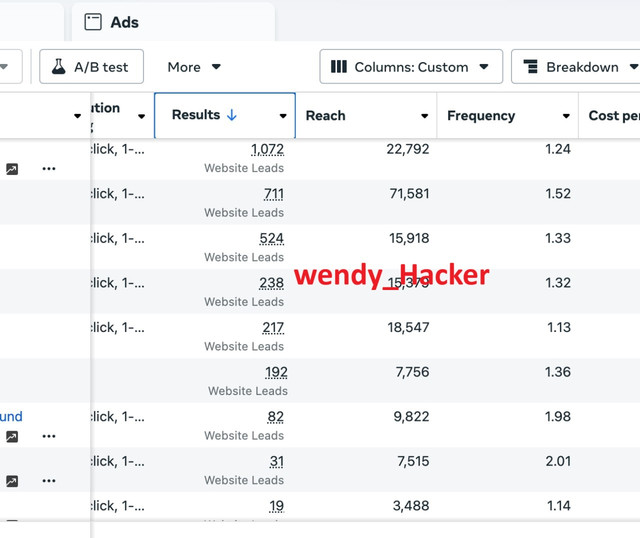Start an A/B test
The image size is (640, 538).
[x=91, y=67]
